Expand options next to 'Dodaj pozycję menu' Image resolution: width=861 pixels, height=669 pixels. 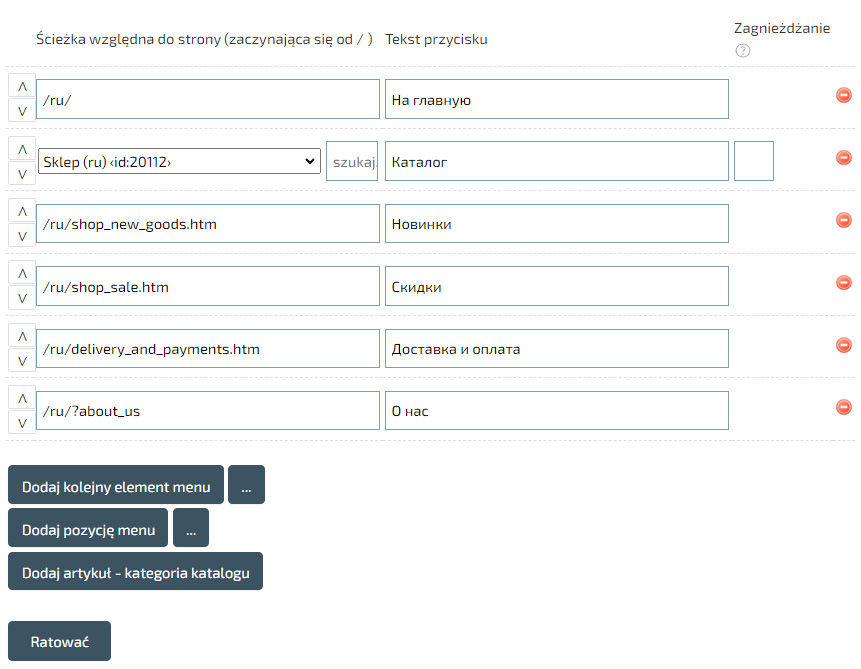[191, 528]
